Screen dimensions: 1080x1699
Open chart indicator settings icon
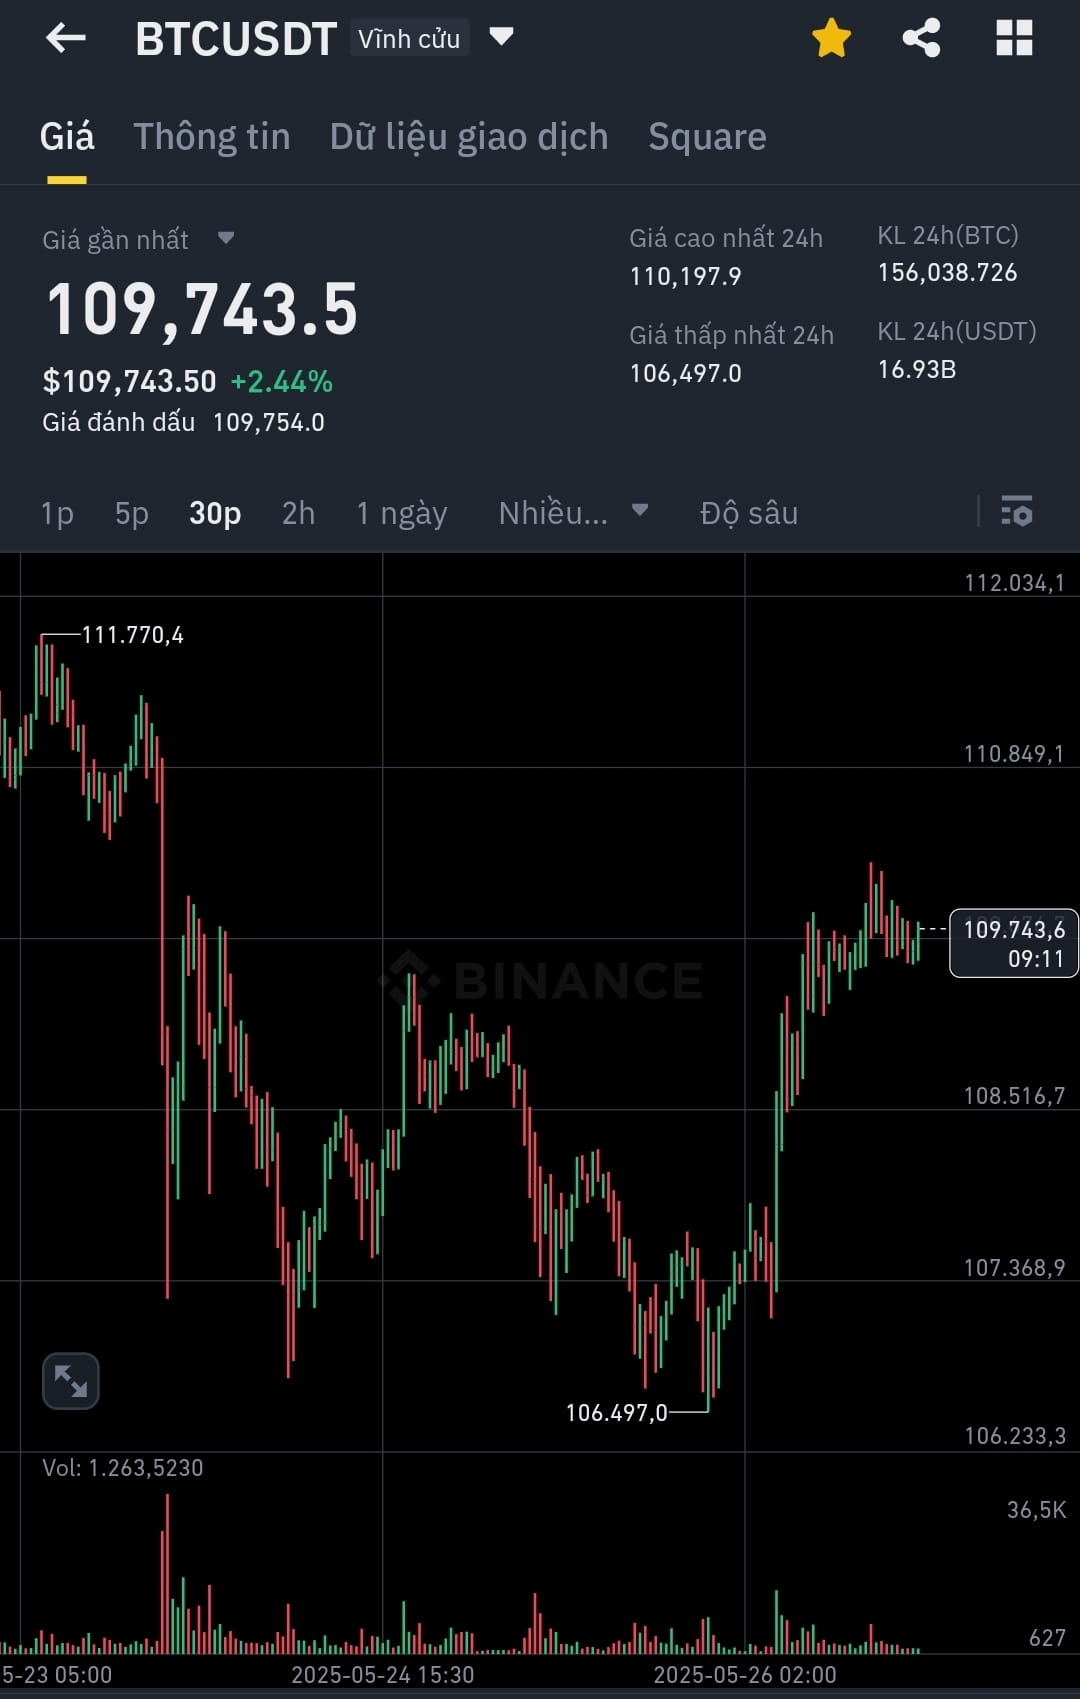tap(1017, 511)
